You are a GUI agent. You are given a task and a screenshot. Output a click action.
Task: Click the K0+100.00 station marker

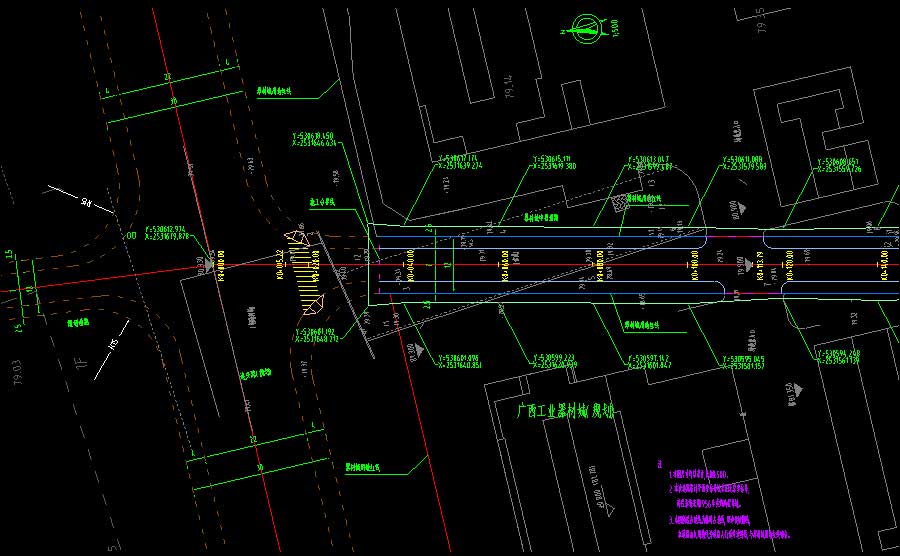693,268
